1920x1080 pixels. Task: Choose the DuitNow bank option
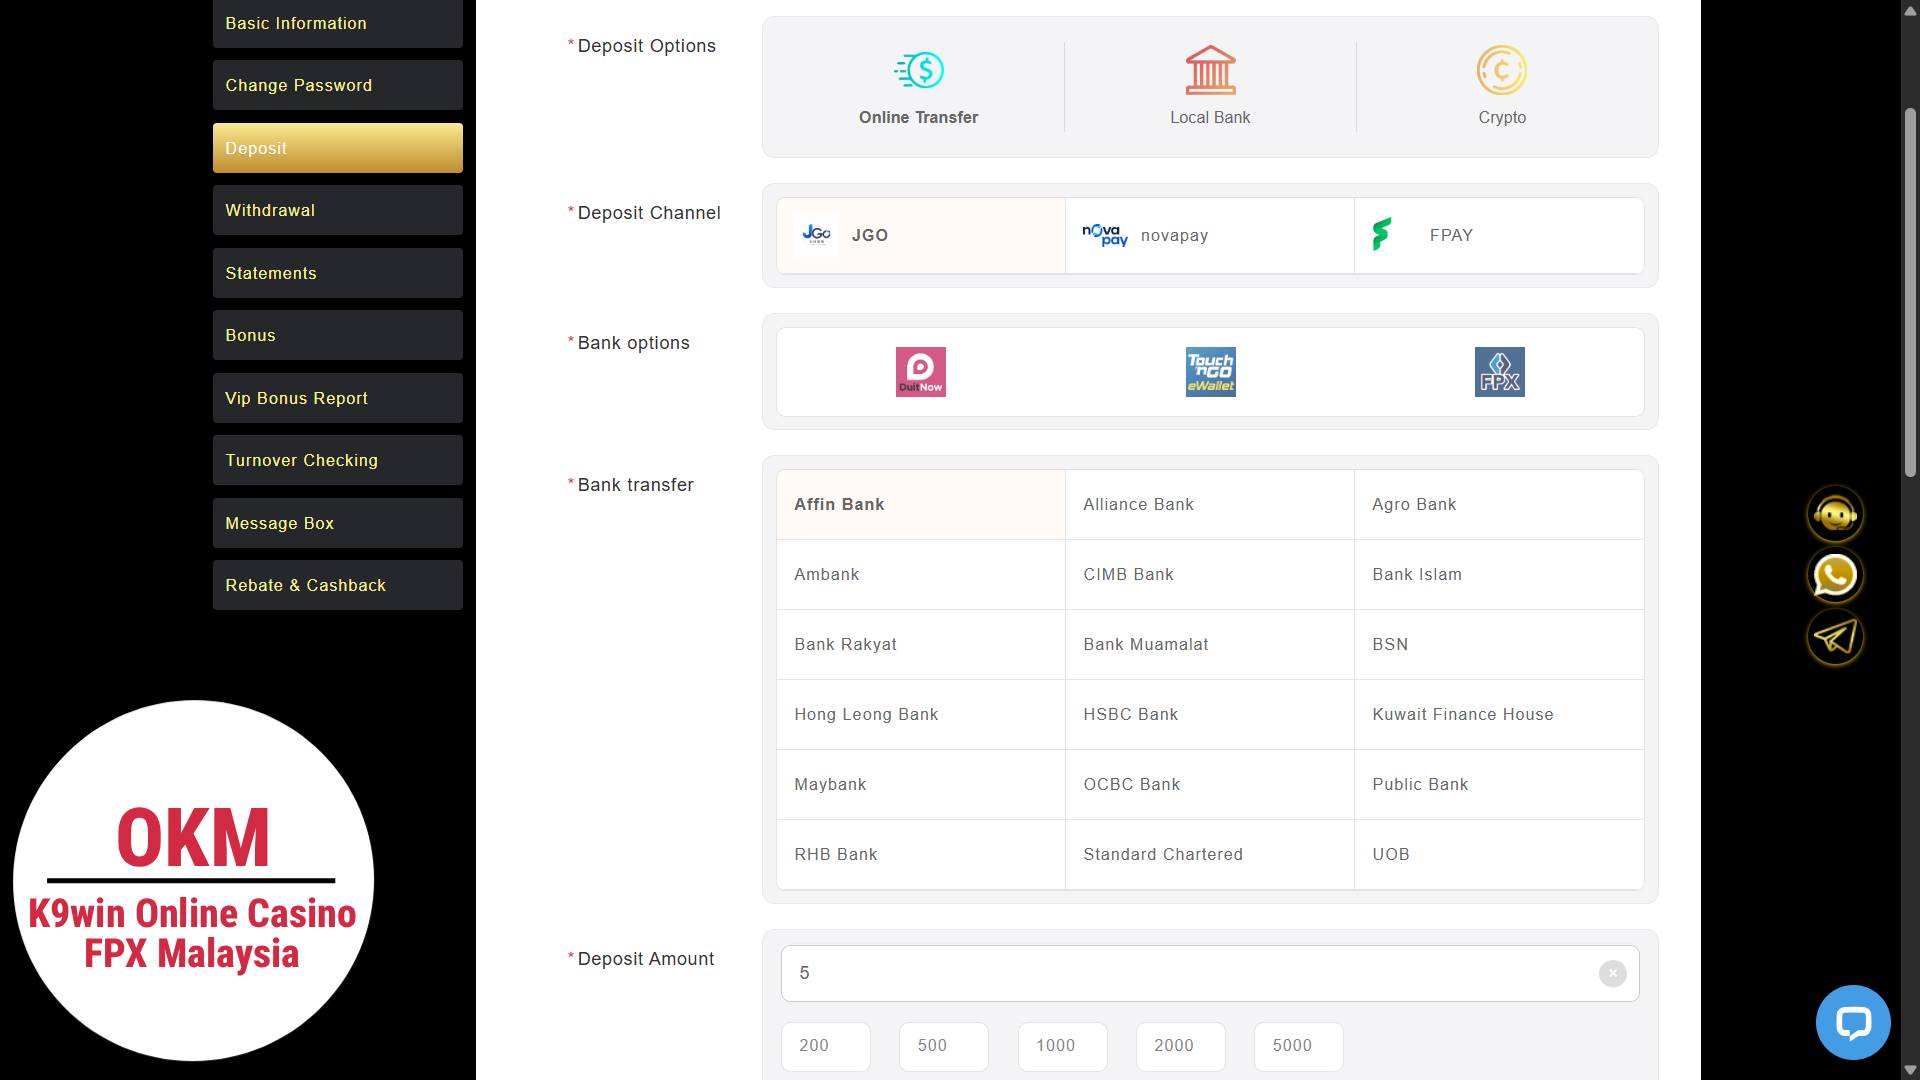coord(921,372)
